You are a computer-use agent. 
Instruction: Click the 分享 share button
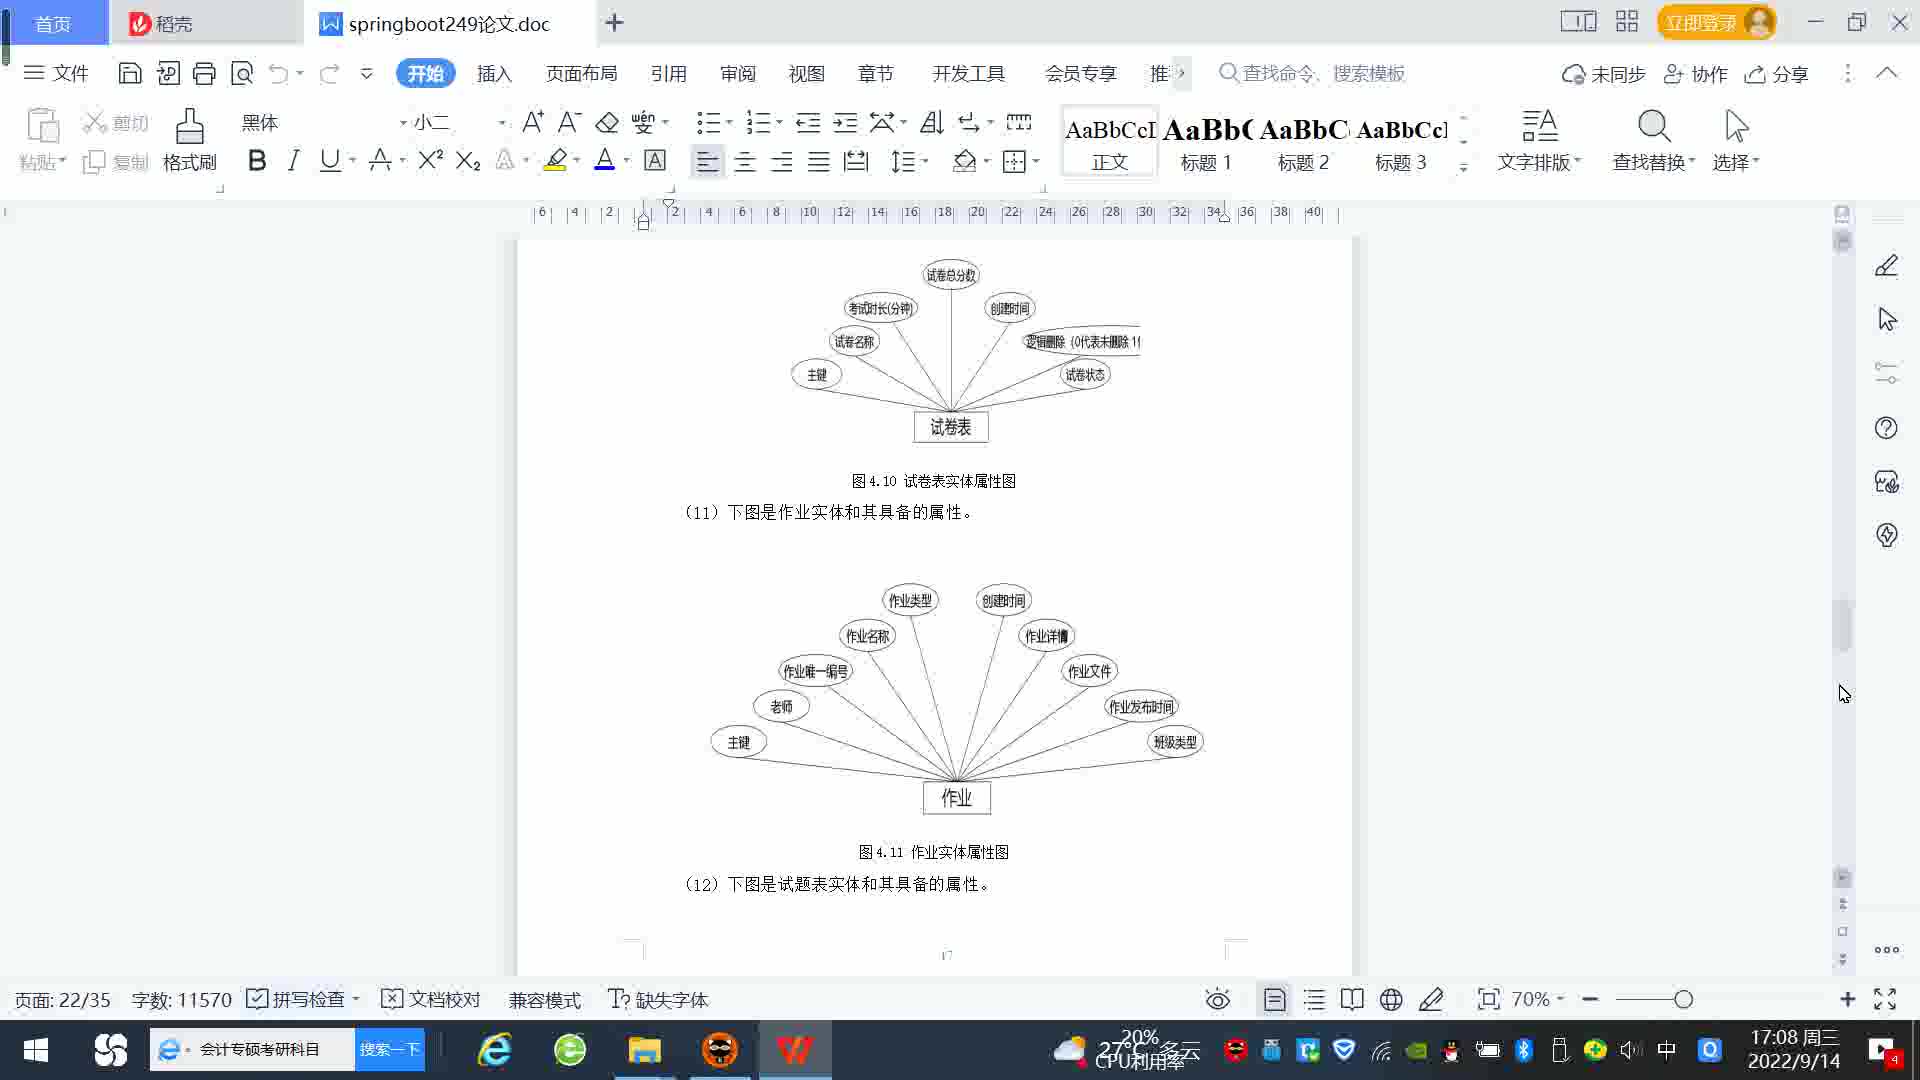[x=1777, y=74]
